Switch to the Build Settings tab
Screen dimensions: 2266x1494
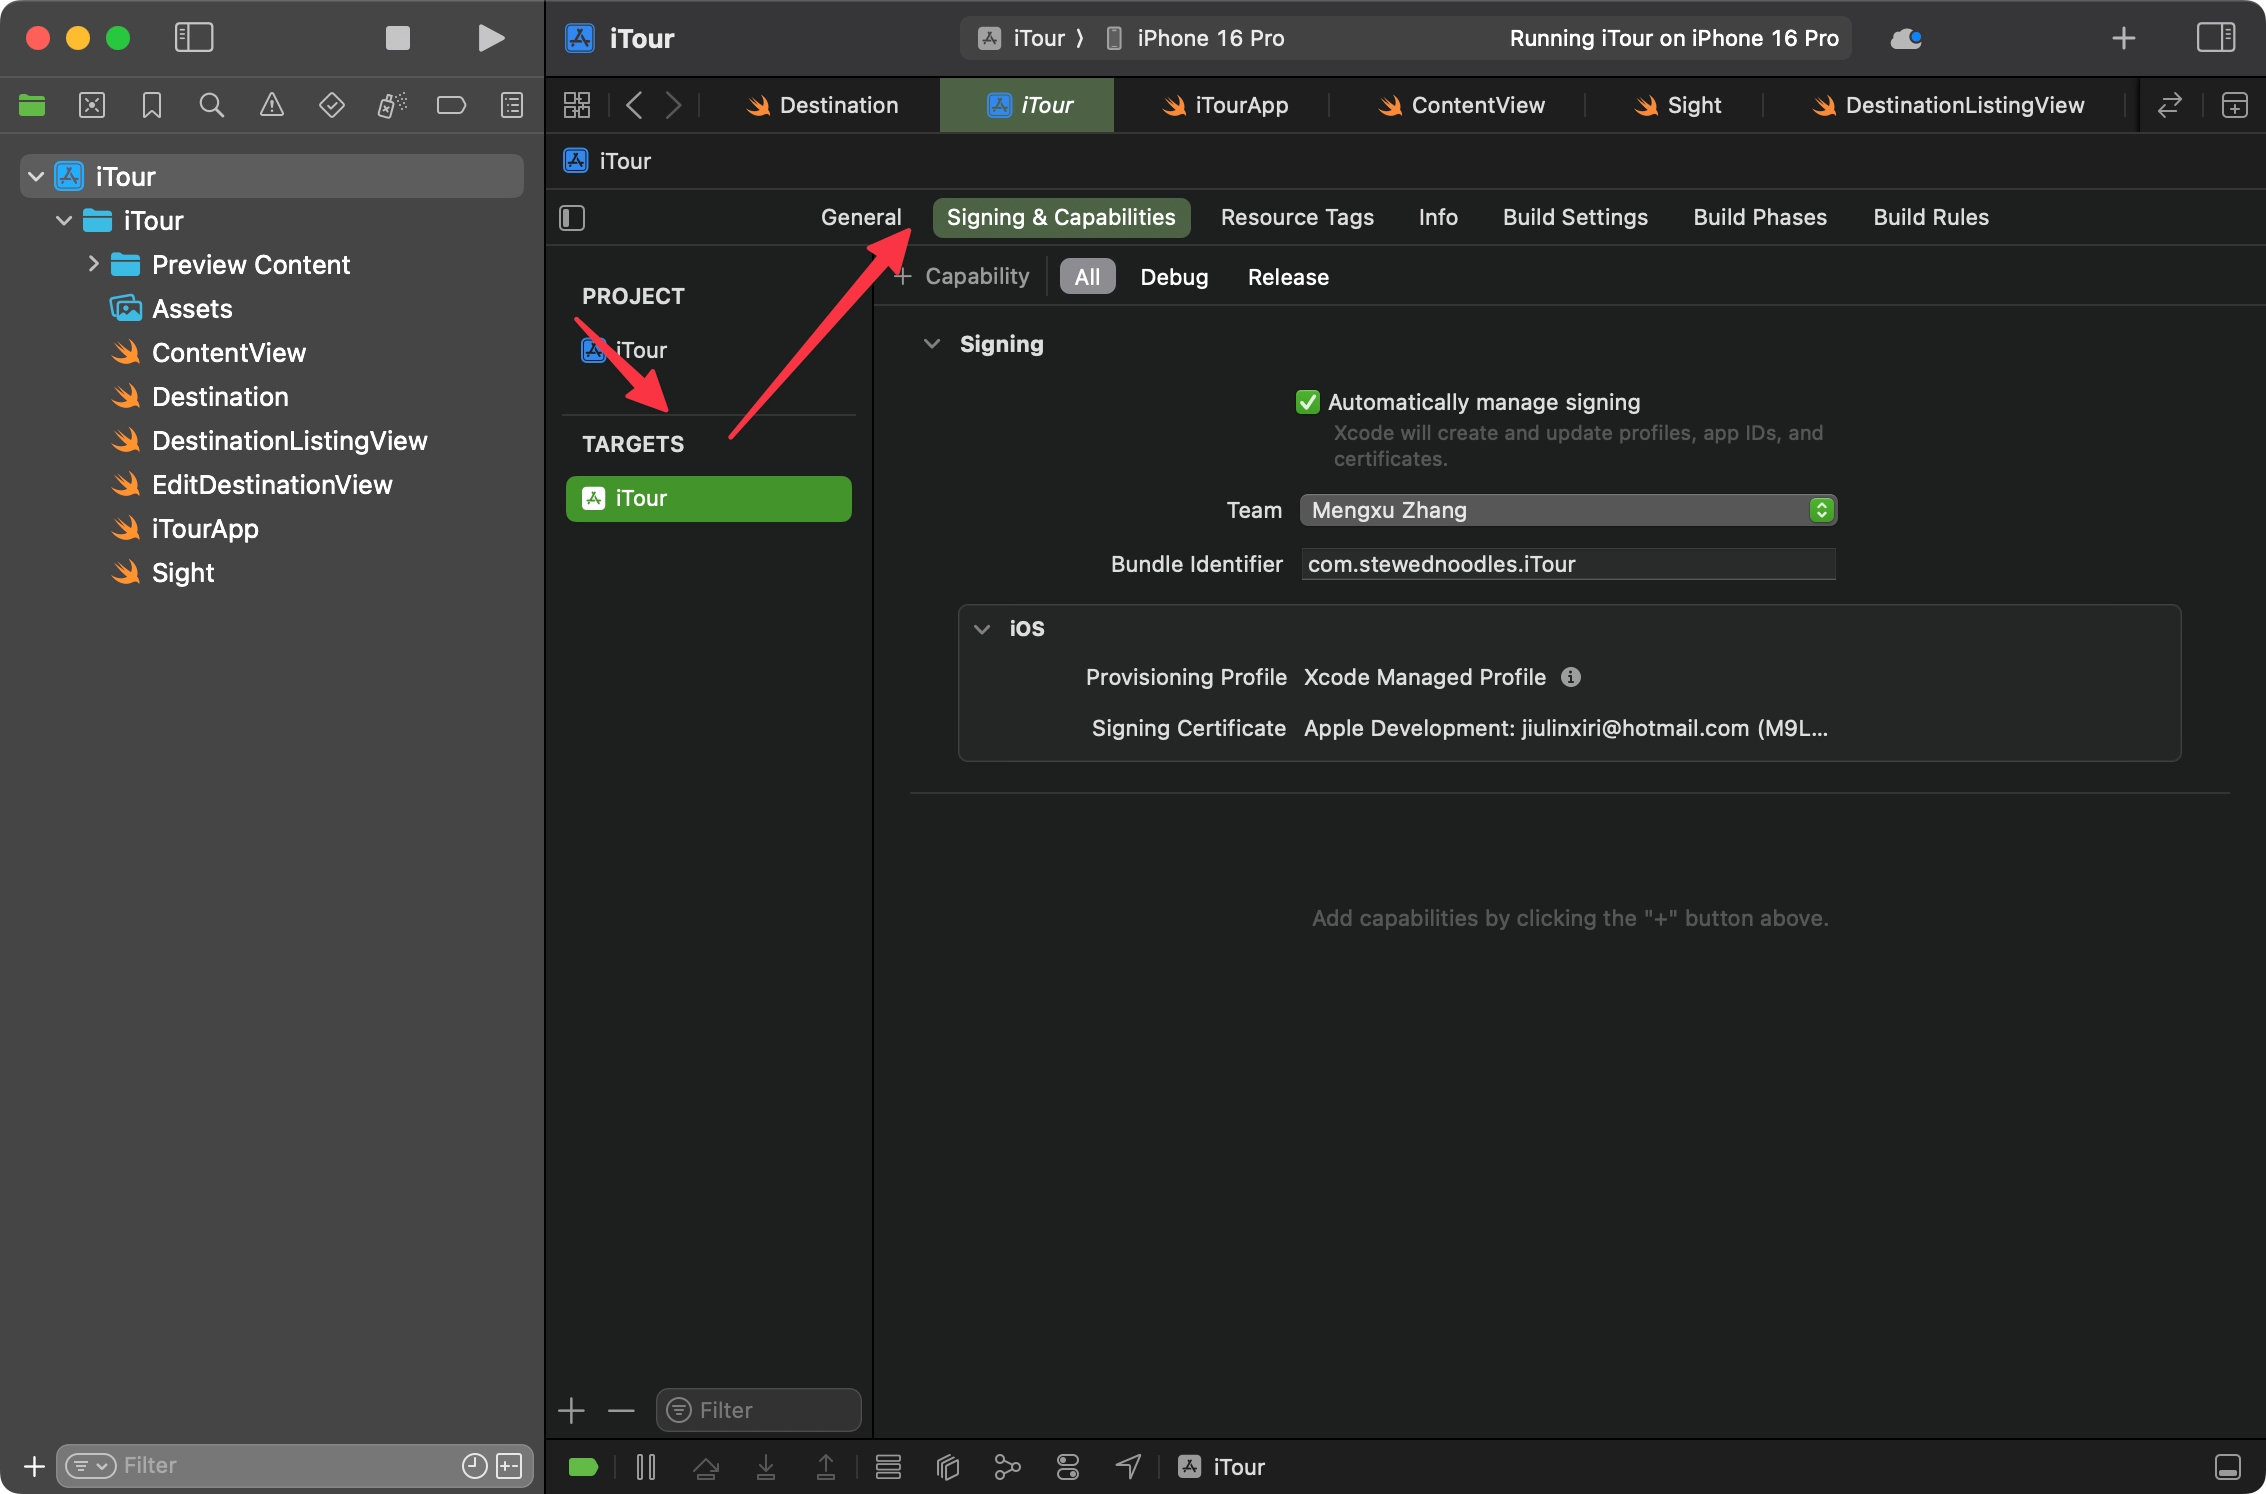pyautogui.click(x=1575, y=217)
